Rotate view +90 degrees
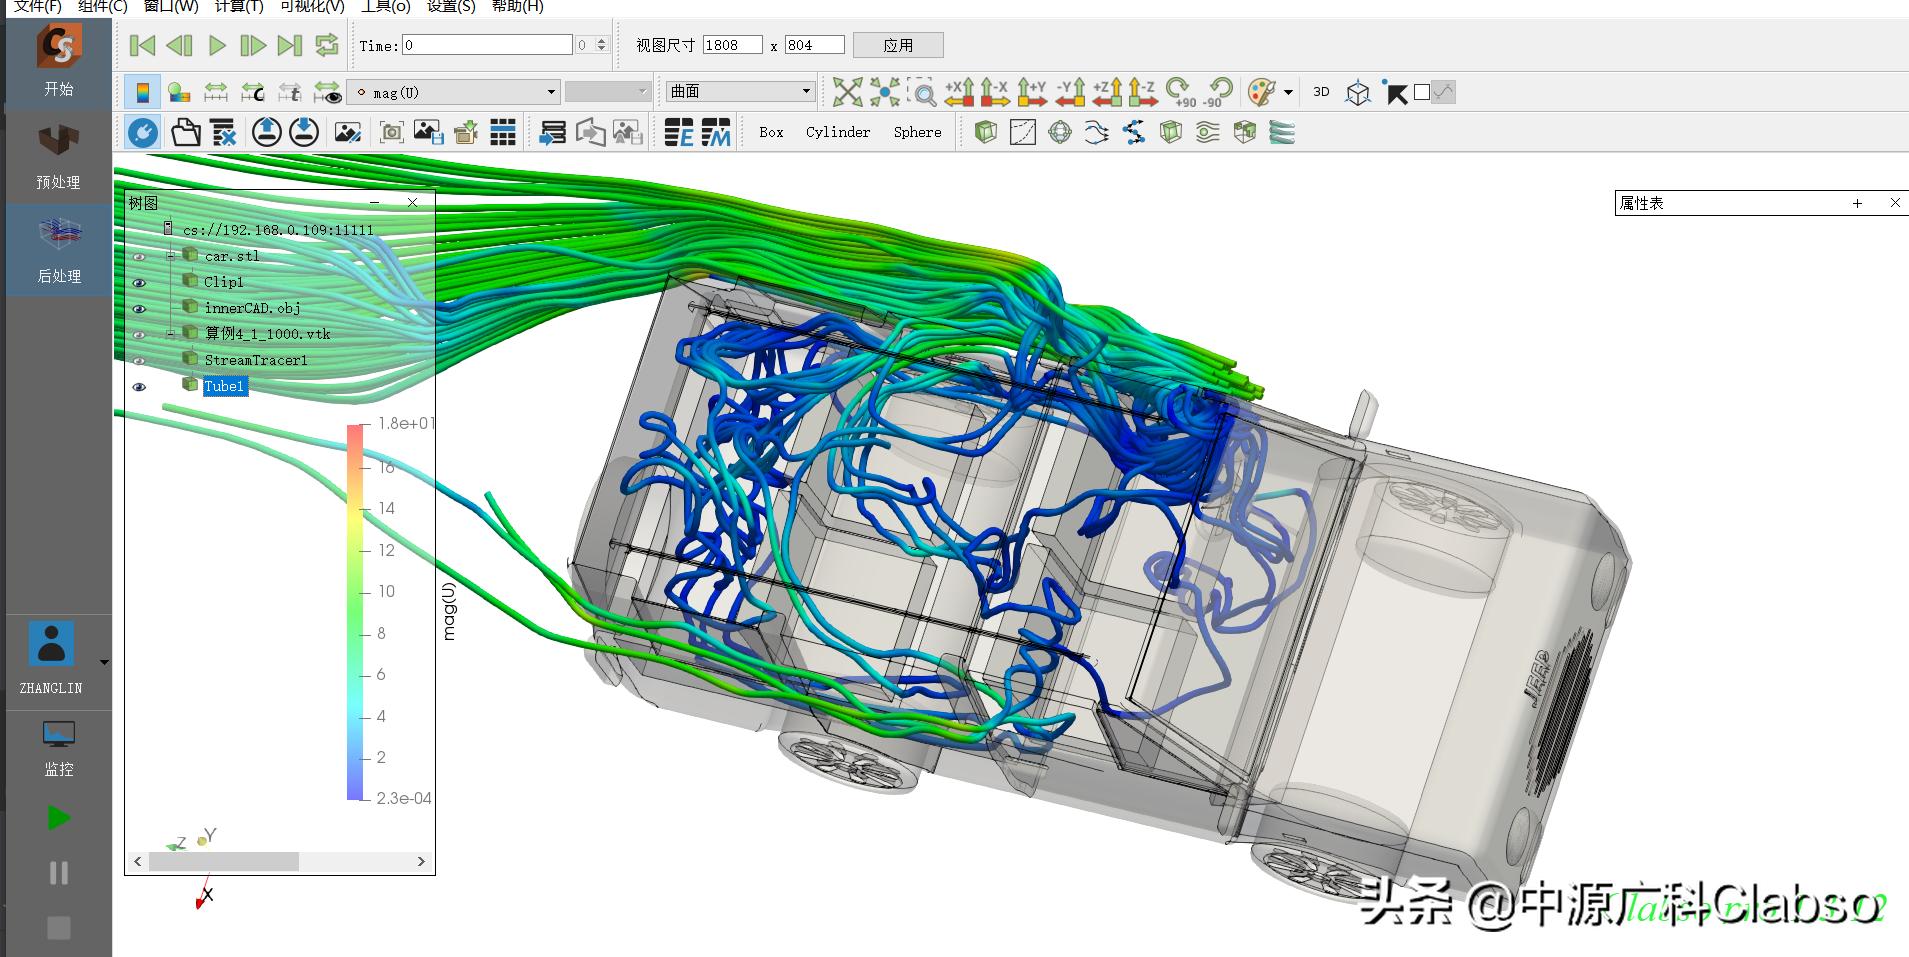 pyautogui.click(x=1181, y=92)
